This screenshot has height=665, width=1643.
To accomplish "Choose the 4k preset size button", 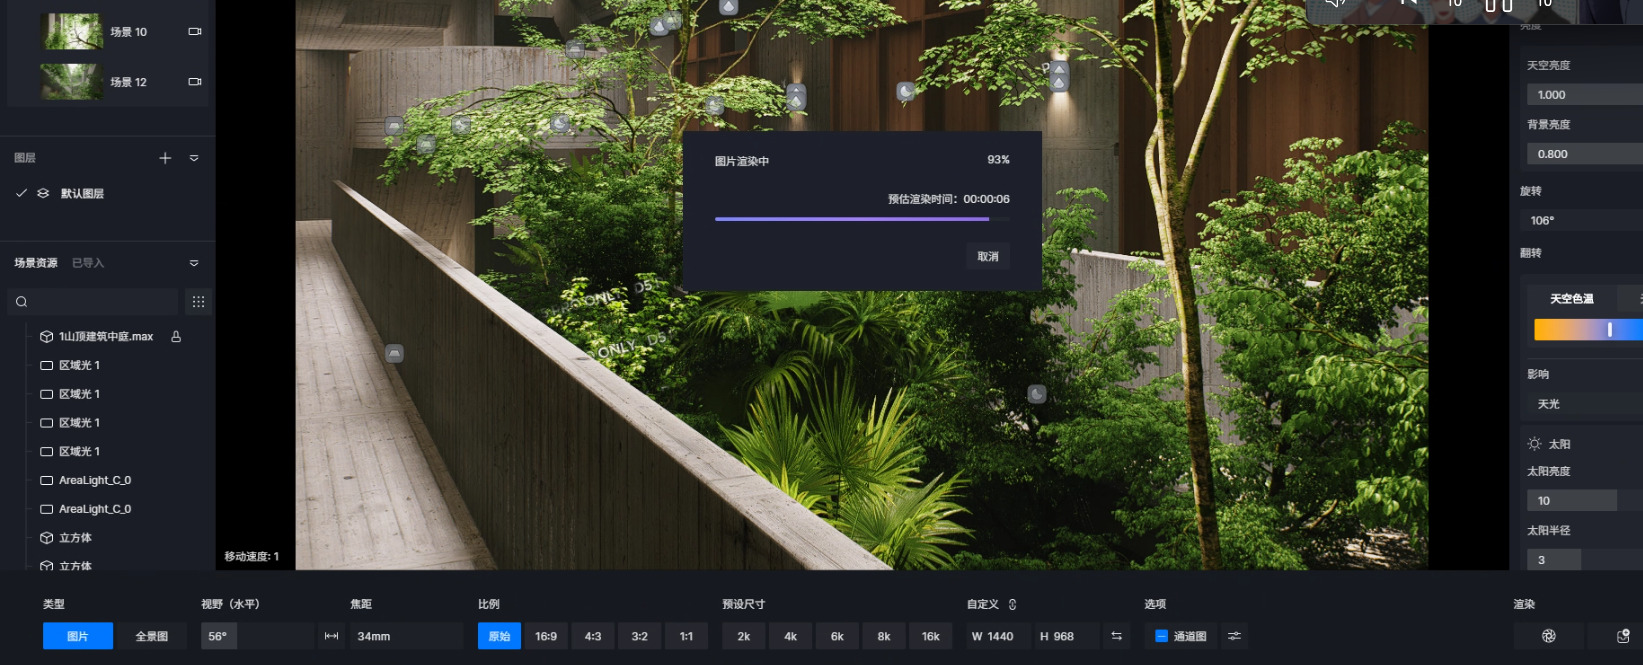I will (x=790, y=636).
